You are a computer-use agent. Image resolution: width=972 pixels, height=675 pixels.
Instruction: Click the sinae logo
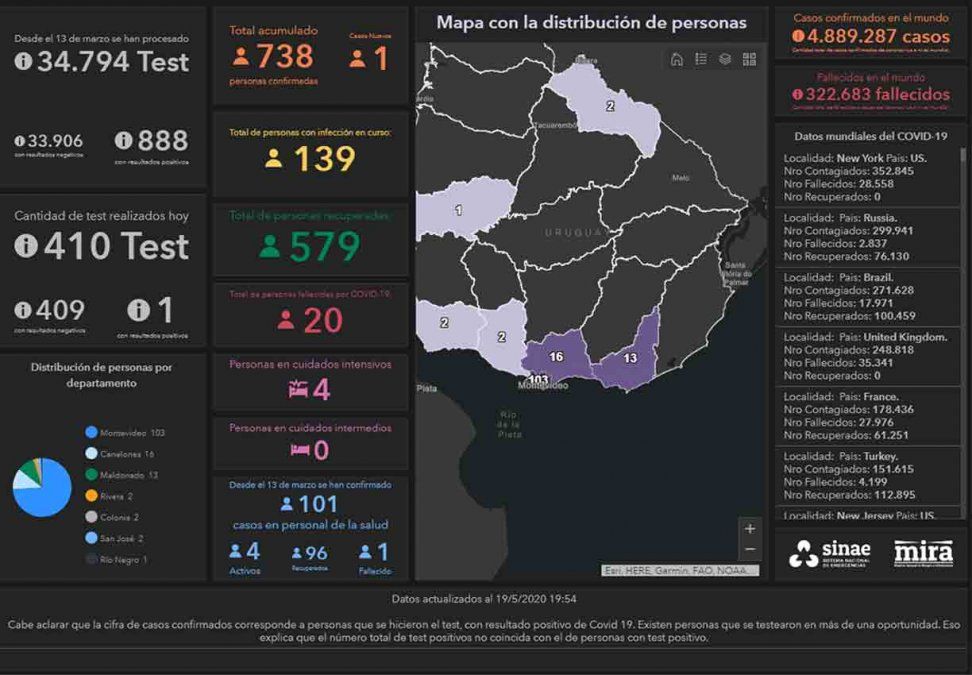[830, 553]
